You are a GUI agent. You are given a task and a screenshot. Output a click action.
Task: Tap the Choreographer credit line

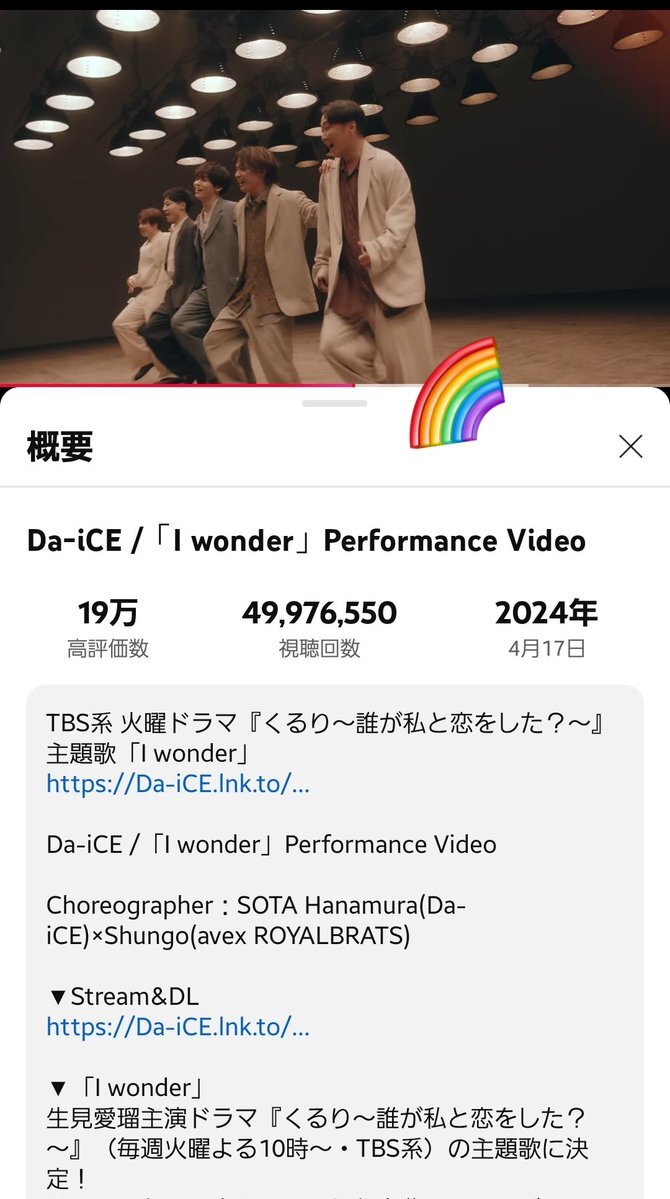point(256,921)
